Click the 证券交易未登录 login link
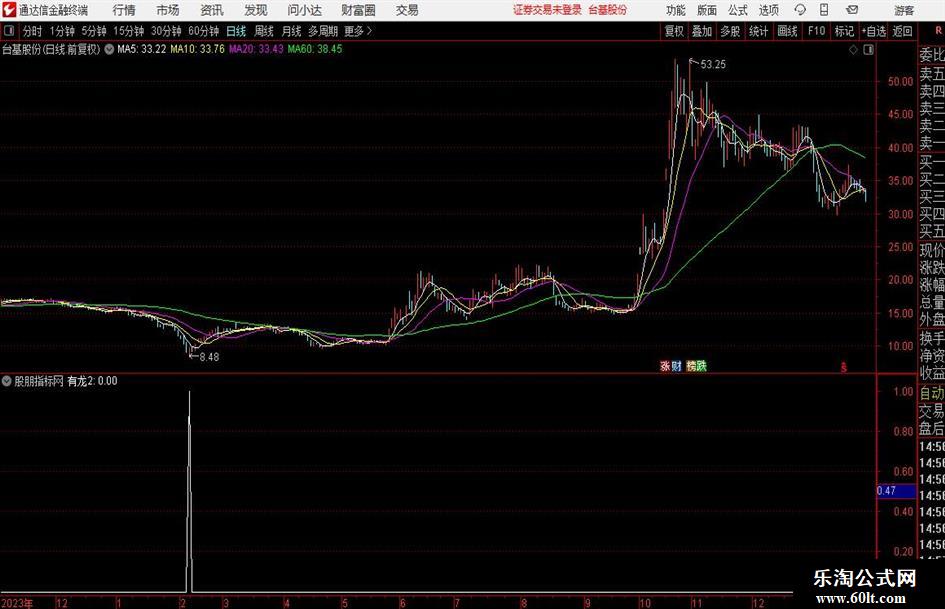This screenshot has width=945, height=609. coord(548,10)
